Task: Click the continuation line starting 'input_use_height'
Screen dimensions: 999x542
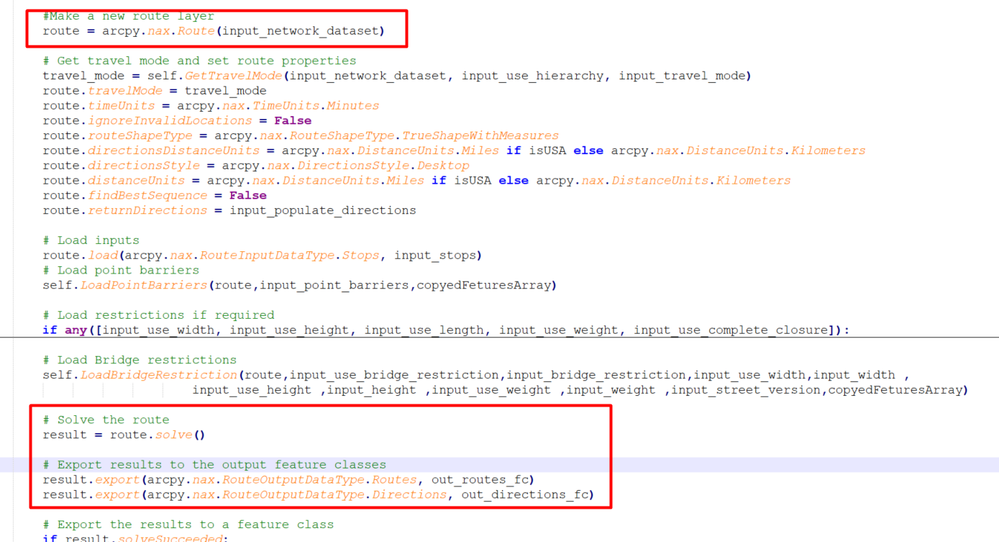Action: pyautogui.click(x=580, y=390)
